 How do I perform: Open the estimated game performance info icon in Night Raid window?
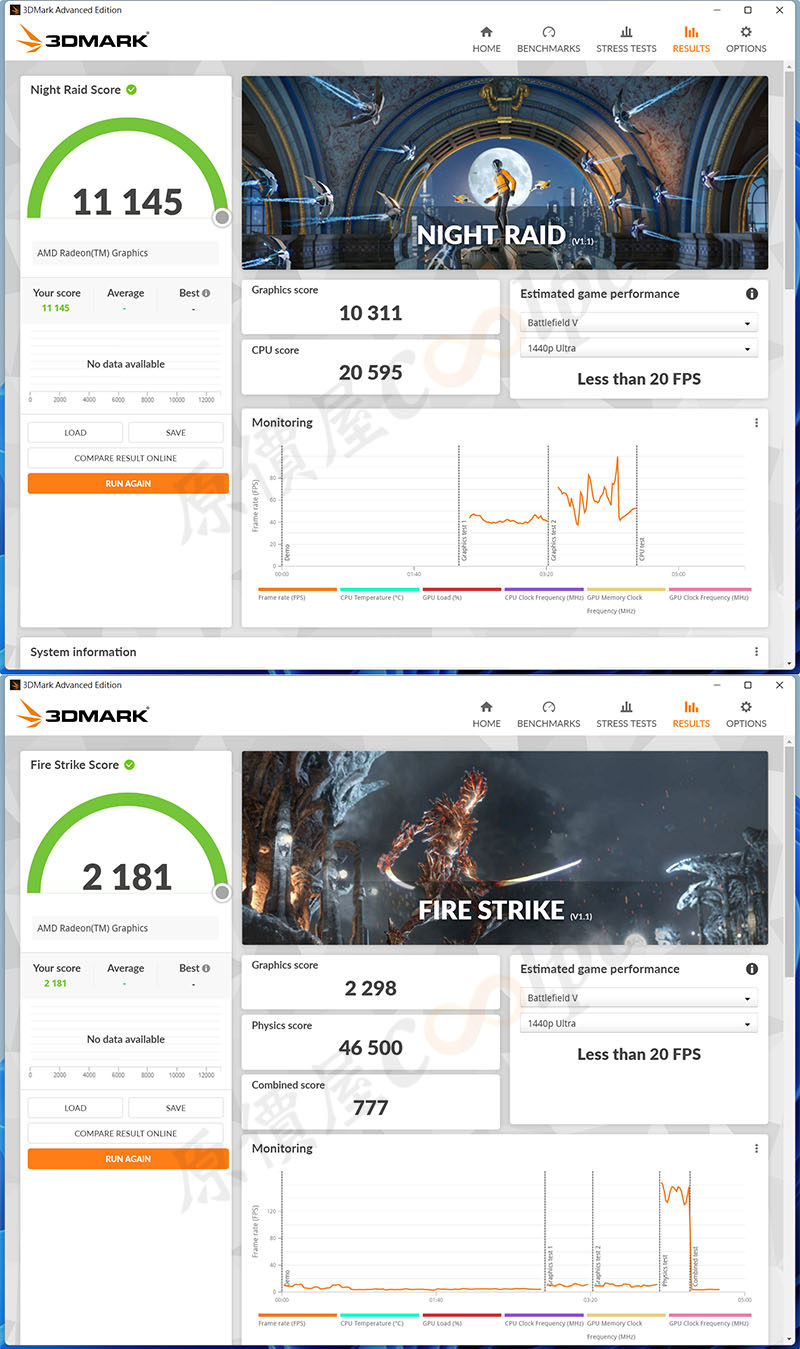pos(752,294)
